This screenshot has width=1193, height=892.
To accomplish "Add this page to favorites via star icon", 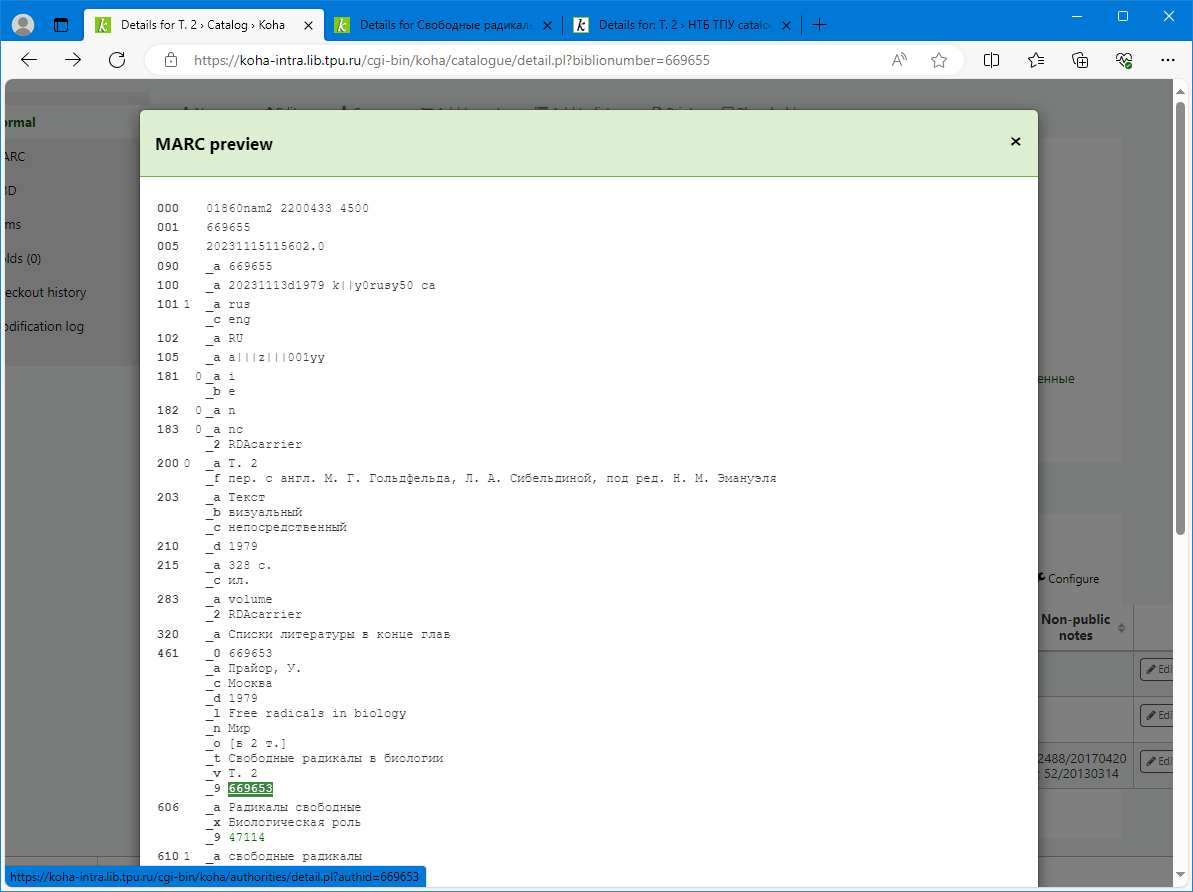I will pyautogui.click(x=939, y=60).
